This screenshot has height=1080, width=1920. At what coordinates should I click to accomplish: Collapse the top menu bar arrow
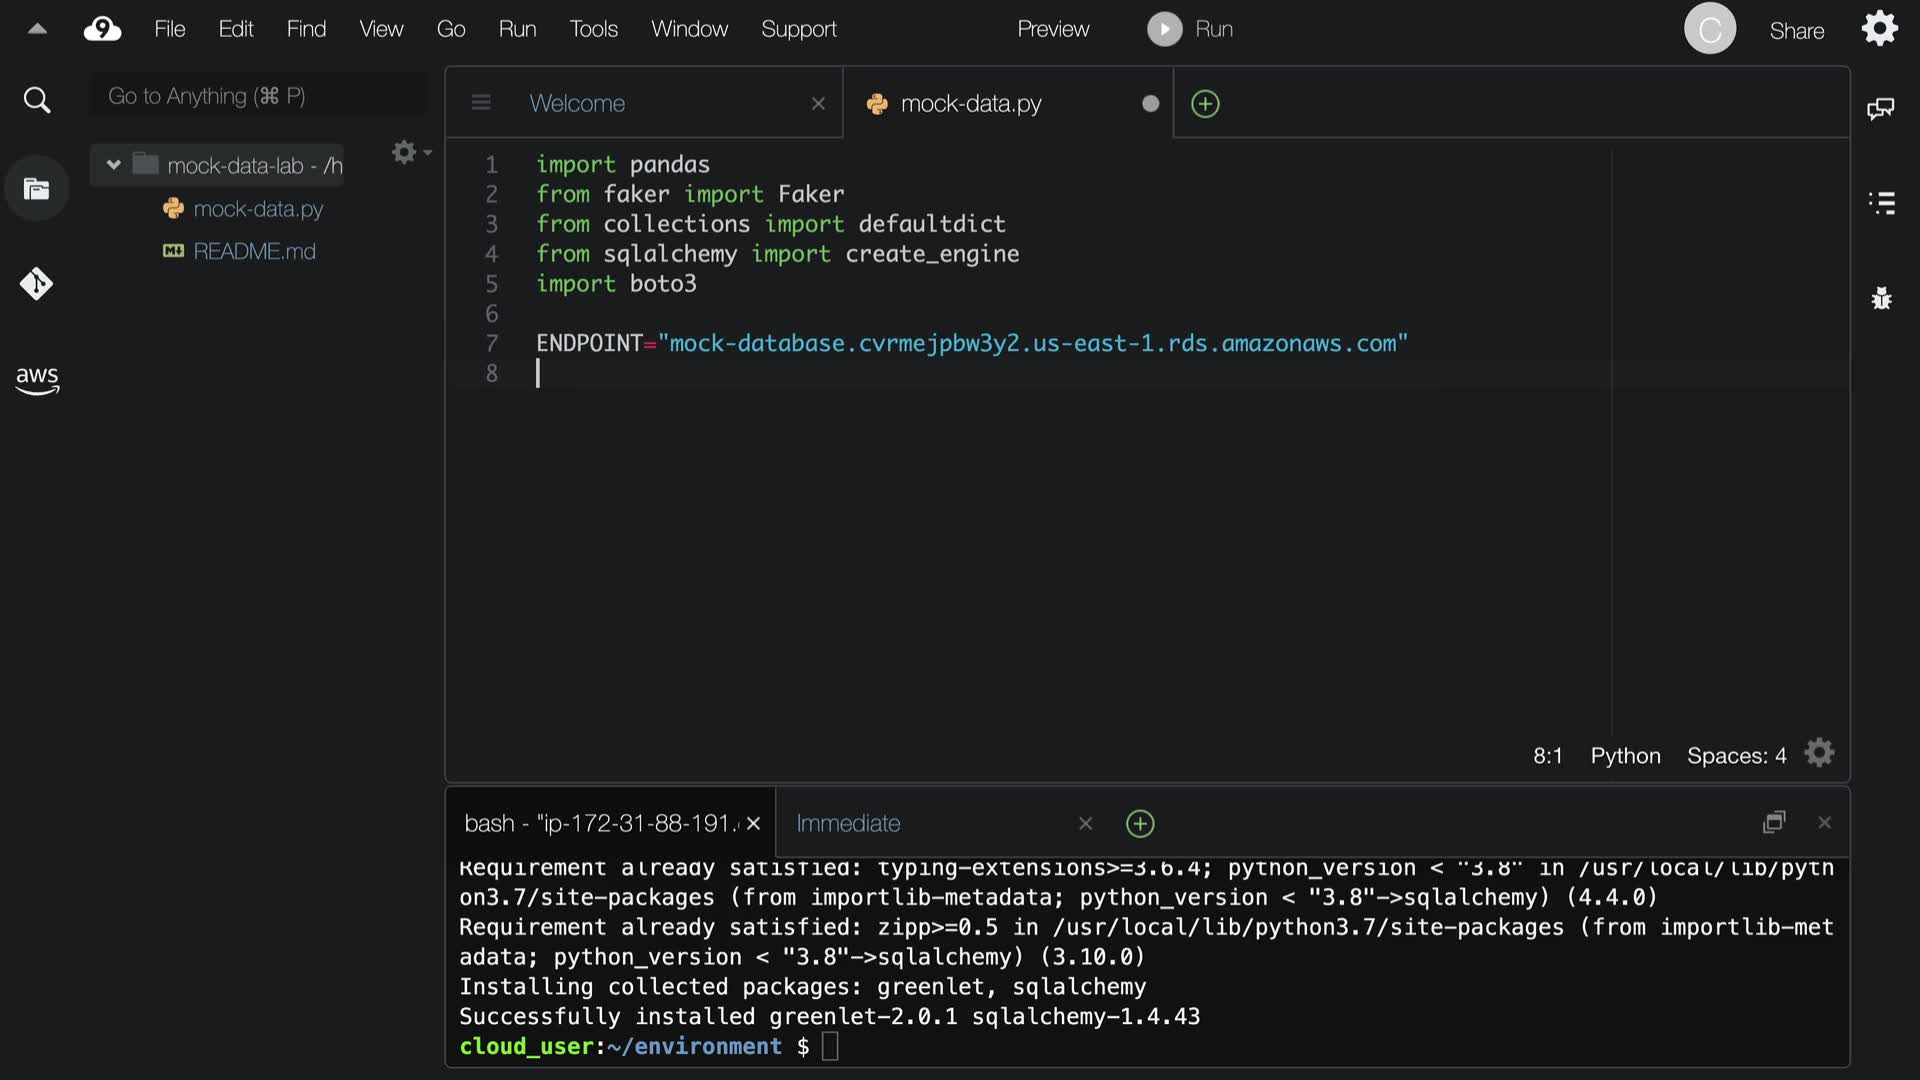click(x=37, y=29)
